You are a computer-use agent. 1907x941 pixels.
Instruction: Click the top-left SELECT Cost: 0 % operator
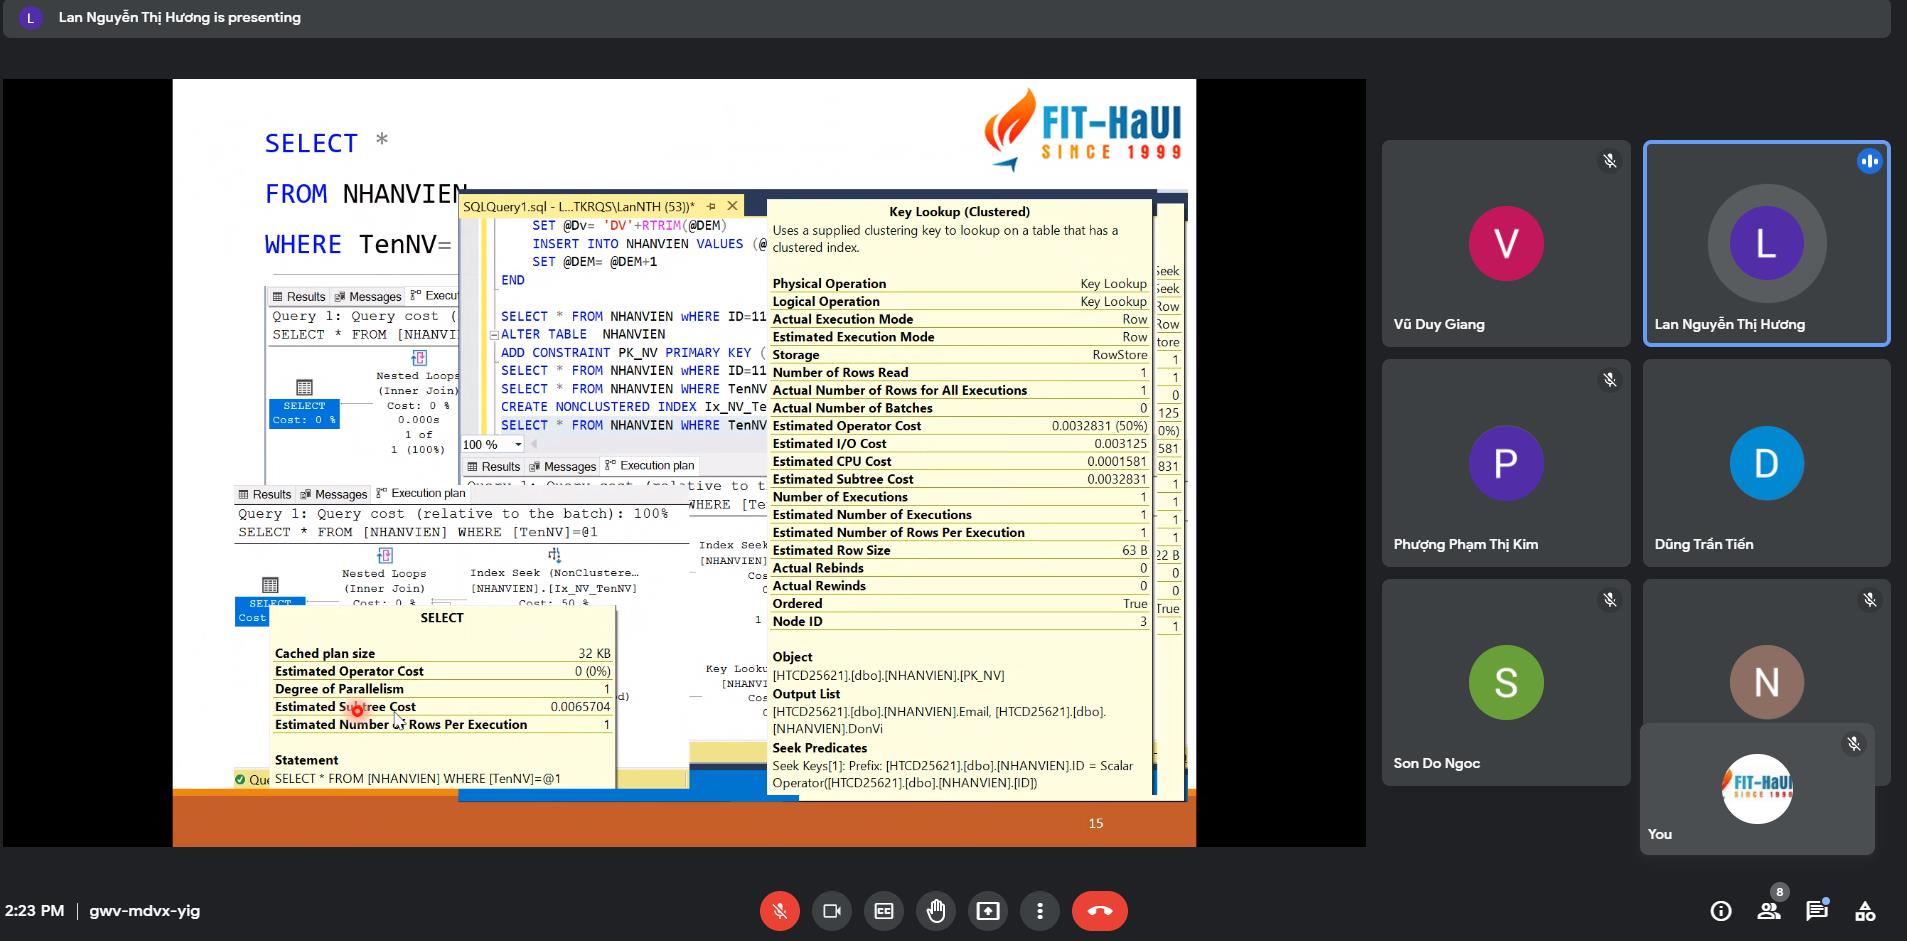point(304,403)
